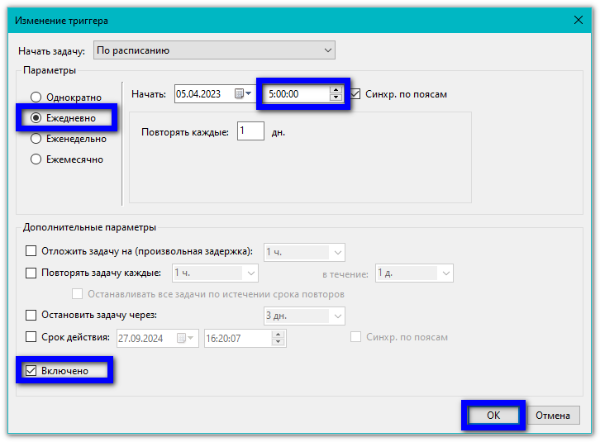This screenshot has height=442, width=600.
Task: Toggle the Включено checkbox
Action: coord(30,371)
